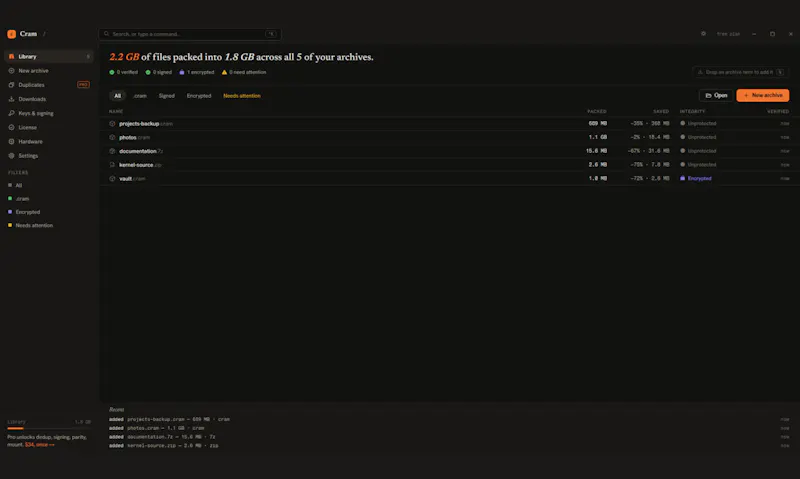Select the Signed filter tab
This screenshot has width=800, height=479.
[x=166, y=96]
